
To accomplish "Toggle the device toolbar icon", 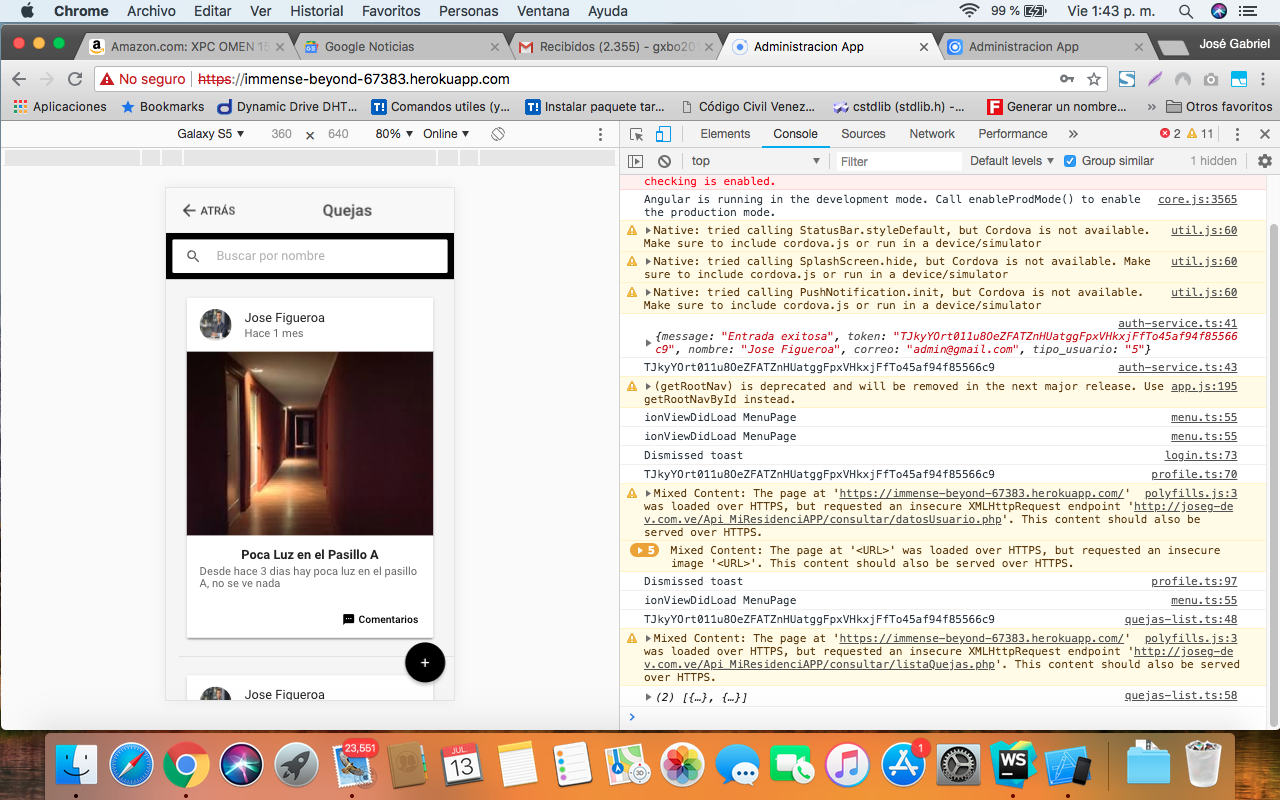I will [662, 134].
